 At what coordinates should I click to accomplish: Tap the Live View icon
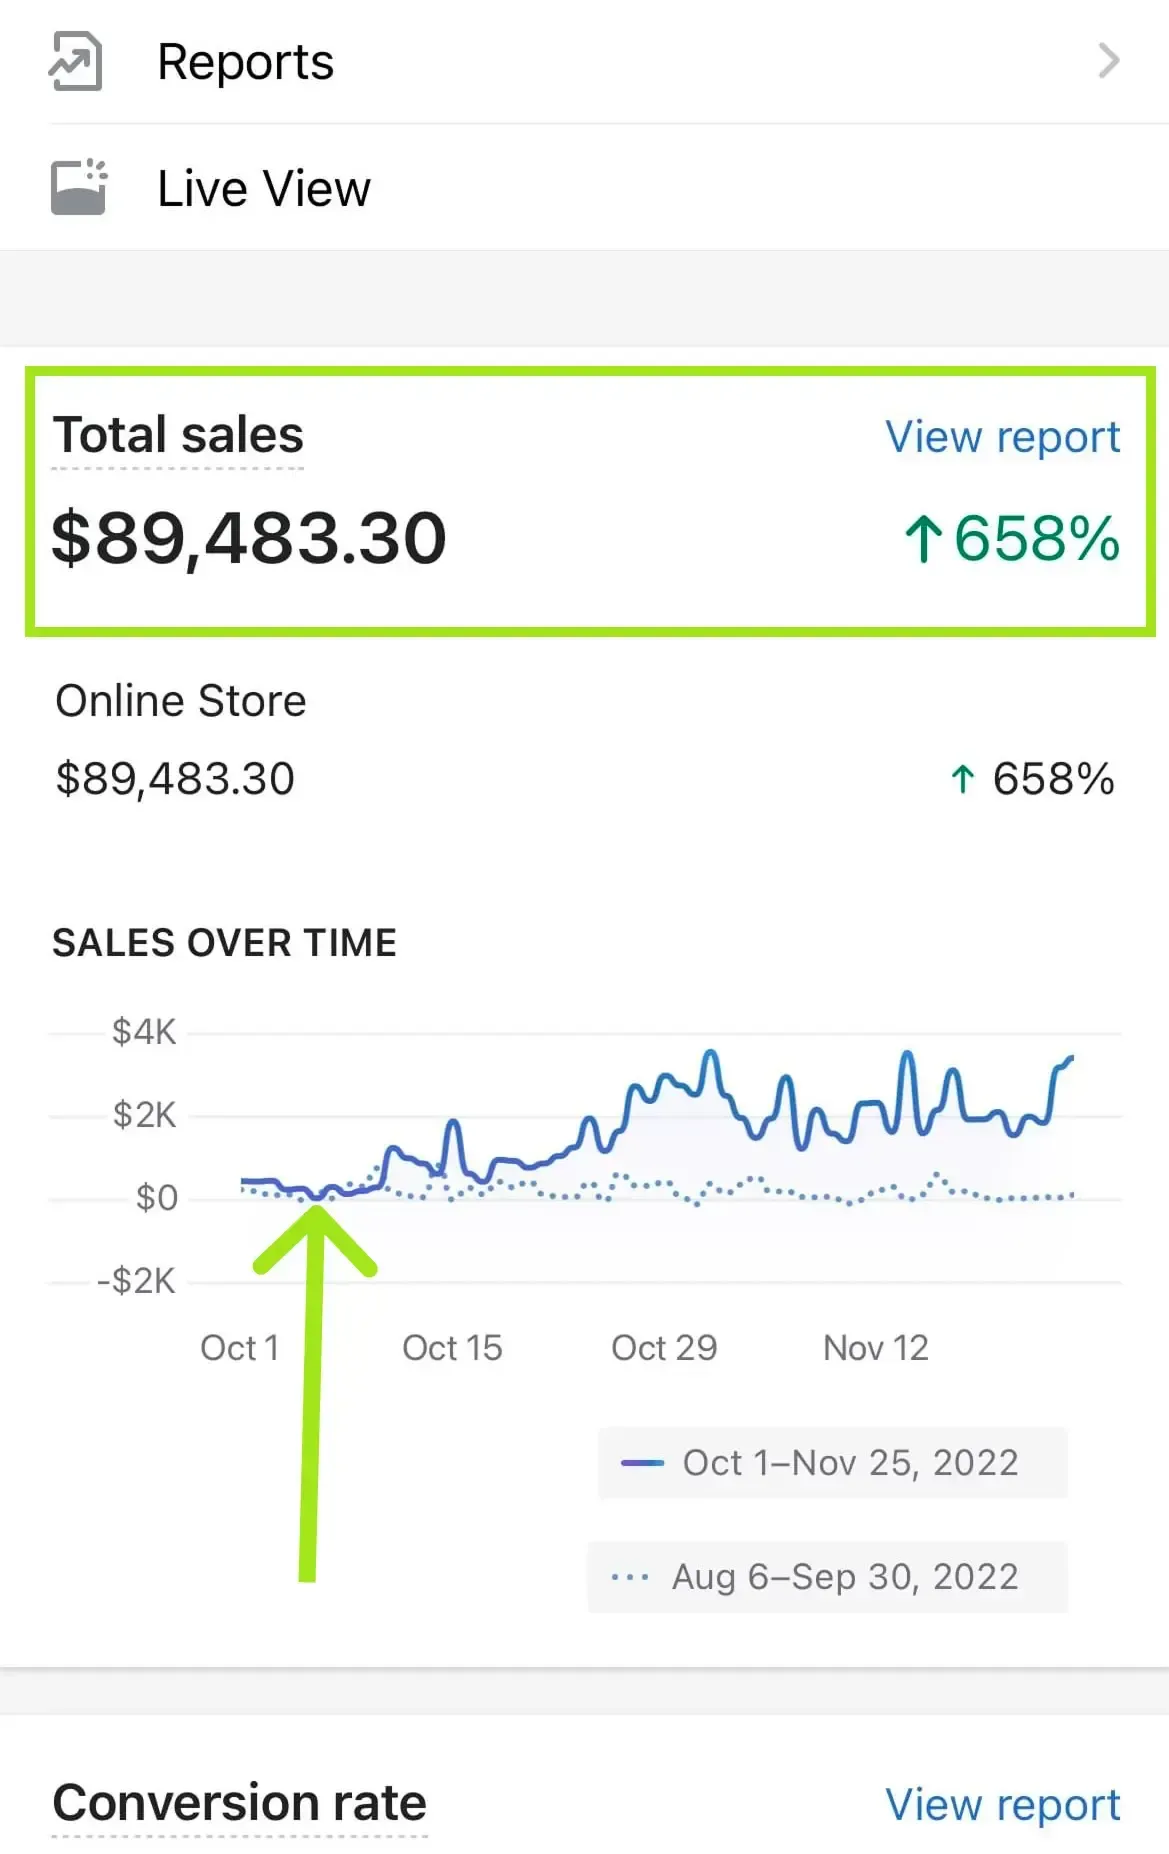[78, 187]
